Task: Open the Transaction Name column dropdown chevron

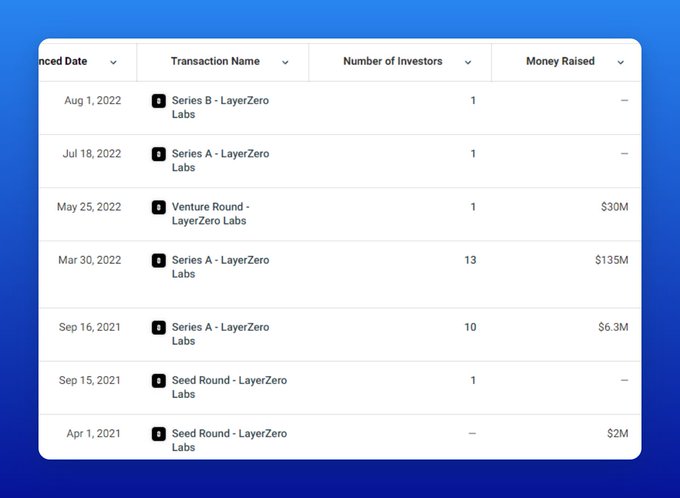Action: click(285, 62)
